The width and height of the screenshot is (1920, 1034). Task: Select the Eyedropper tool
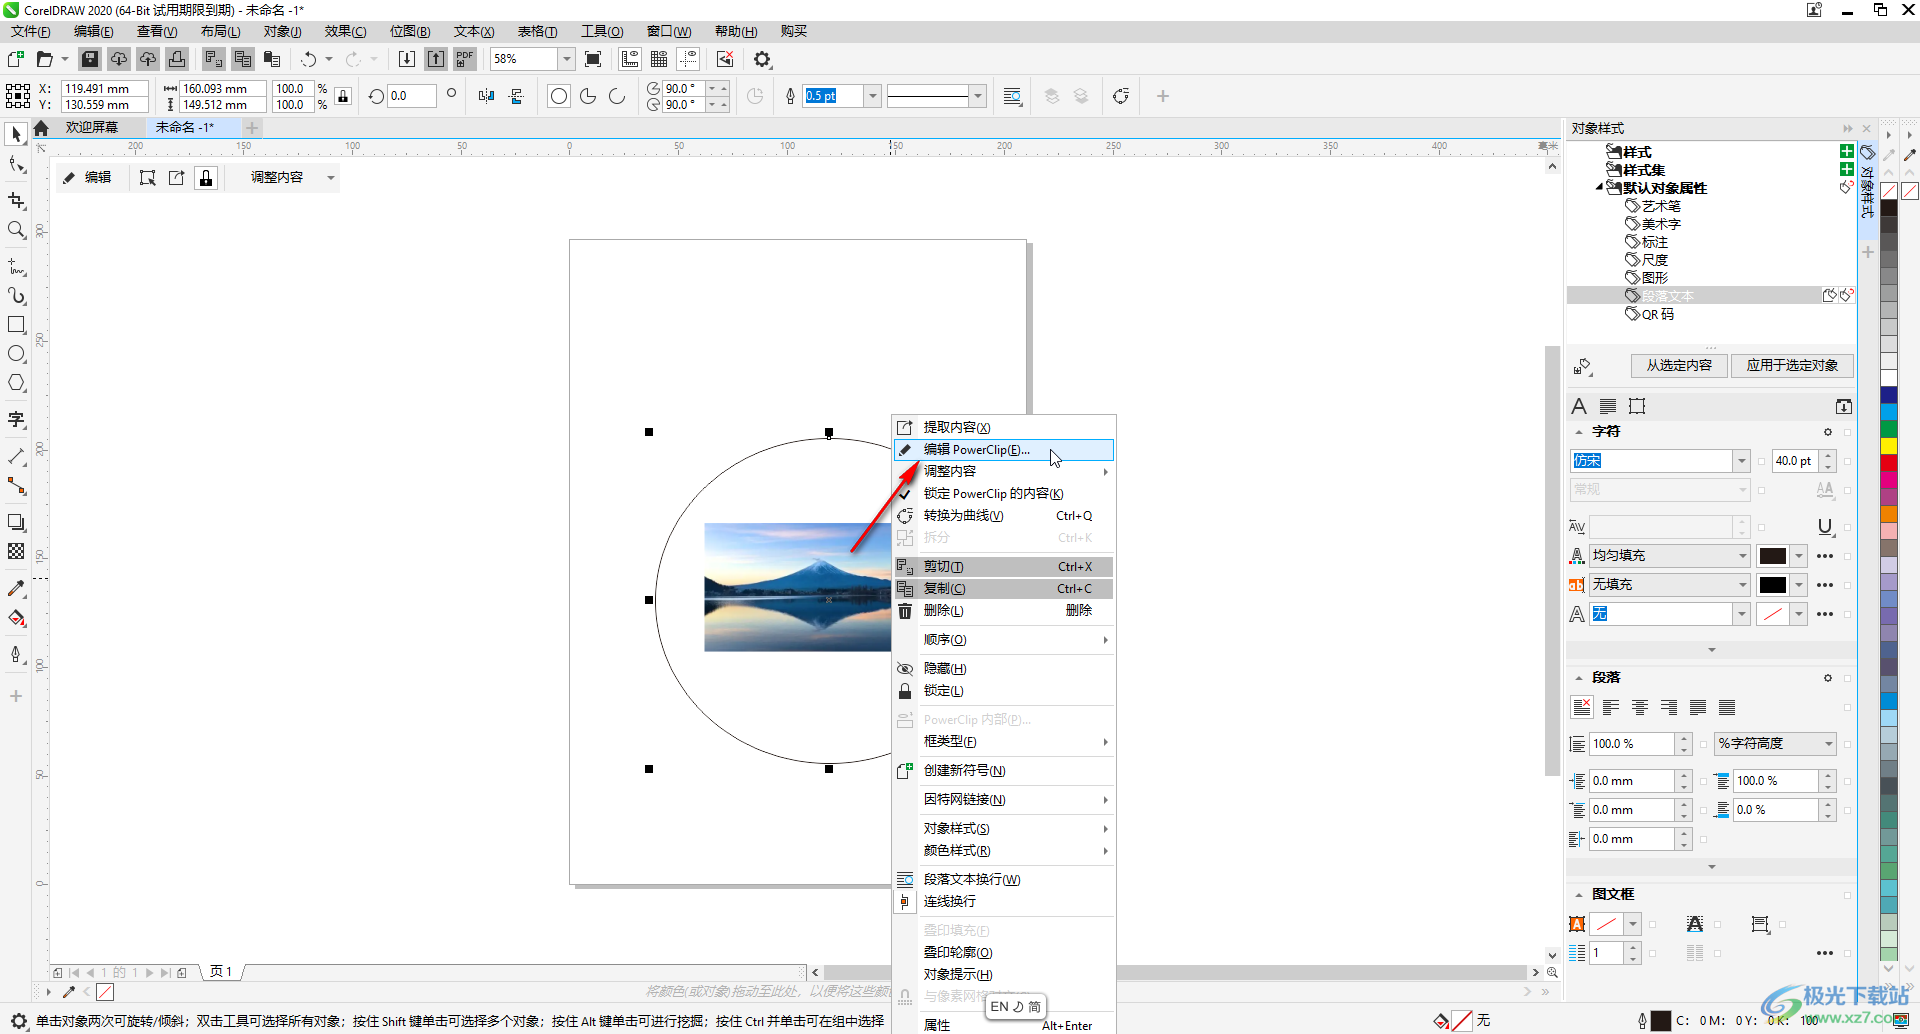[16, 588]
